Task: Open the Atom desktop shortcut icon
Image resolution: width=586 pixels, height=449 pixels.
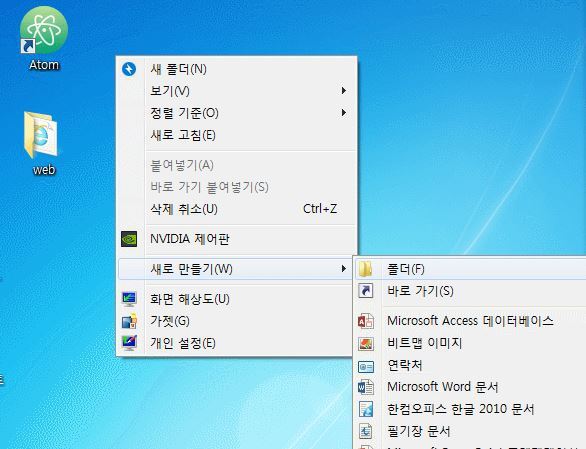Action: click(x=44, y=30)
